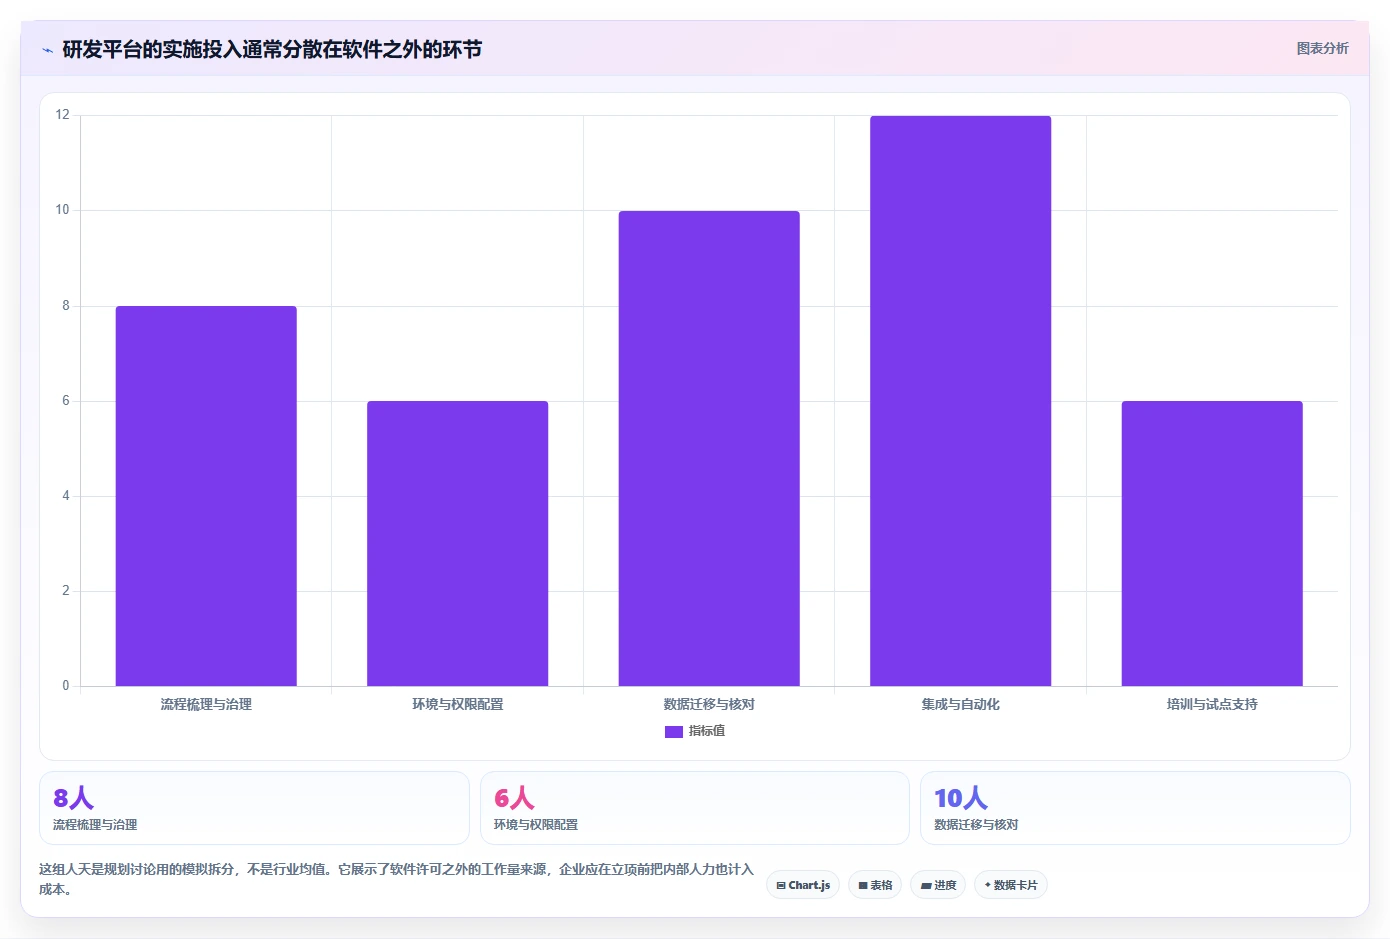Select the 进度 tag chip
This screenshot has height=939, width=1390.
pos(938,885)
